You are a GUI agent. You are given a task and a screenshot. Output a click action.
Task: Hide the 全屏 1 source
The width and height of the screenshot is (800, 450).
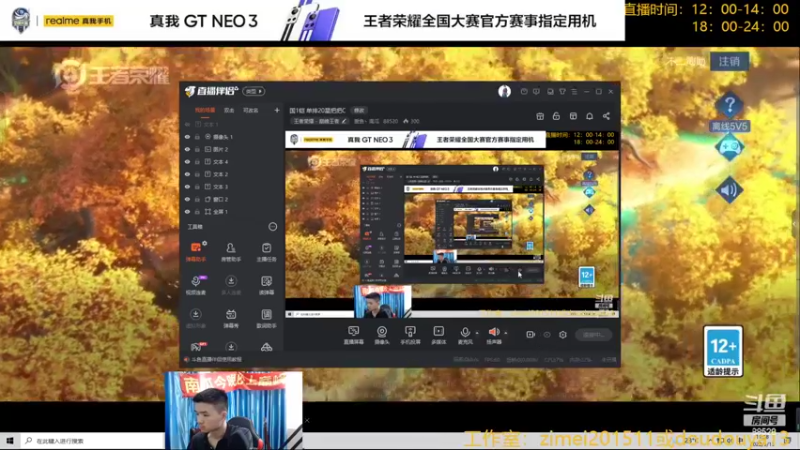pos(187,212)
